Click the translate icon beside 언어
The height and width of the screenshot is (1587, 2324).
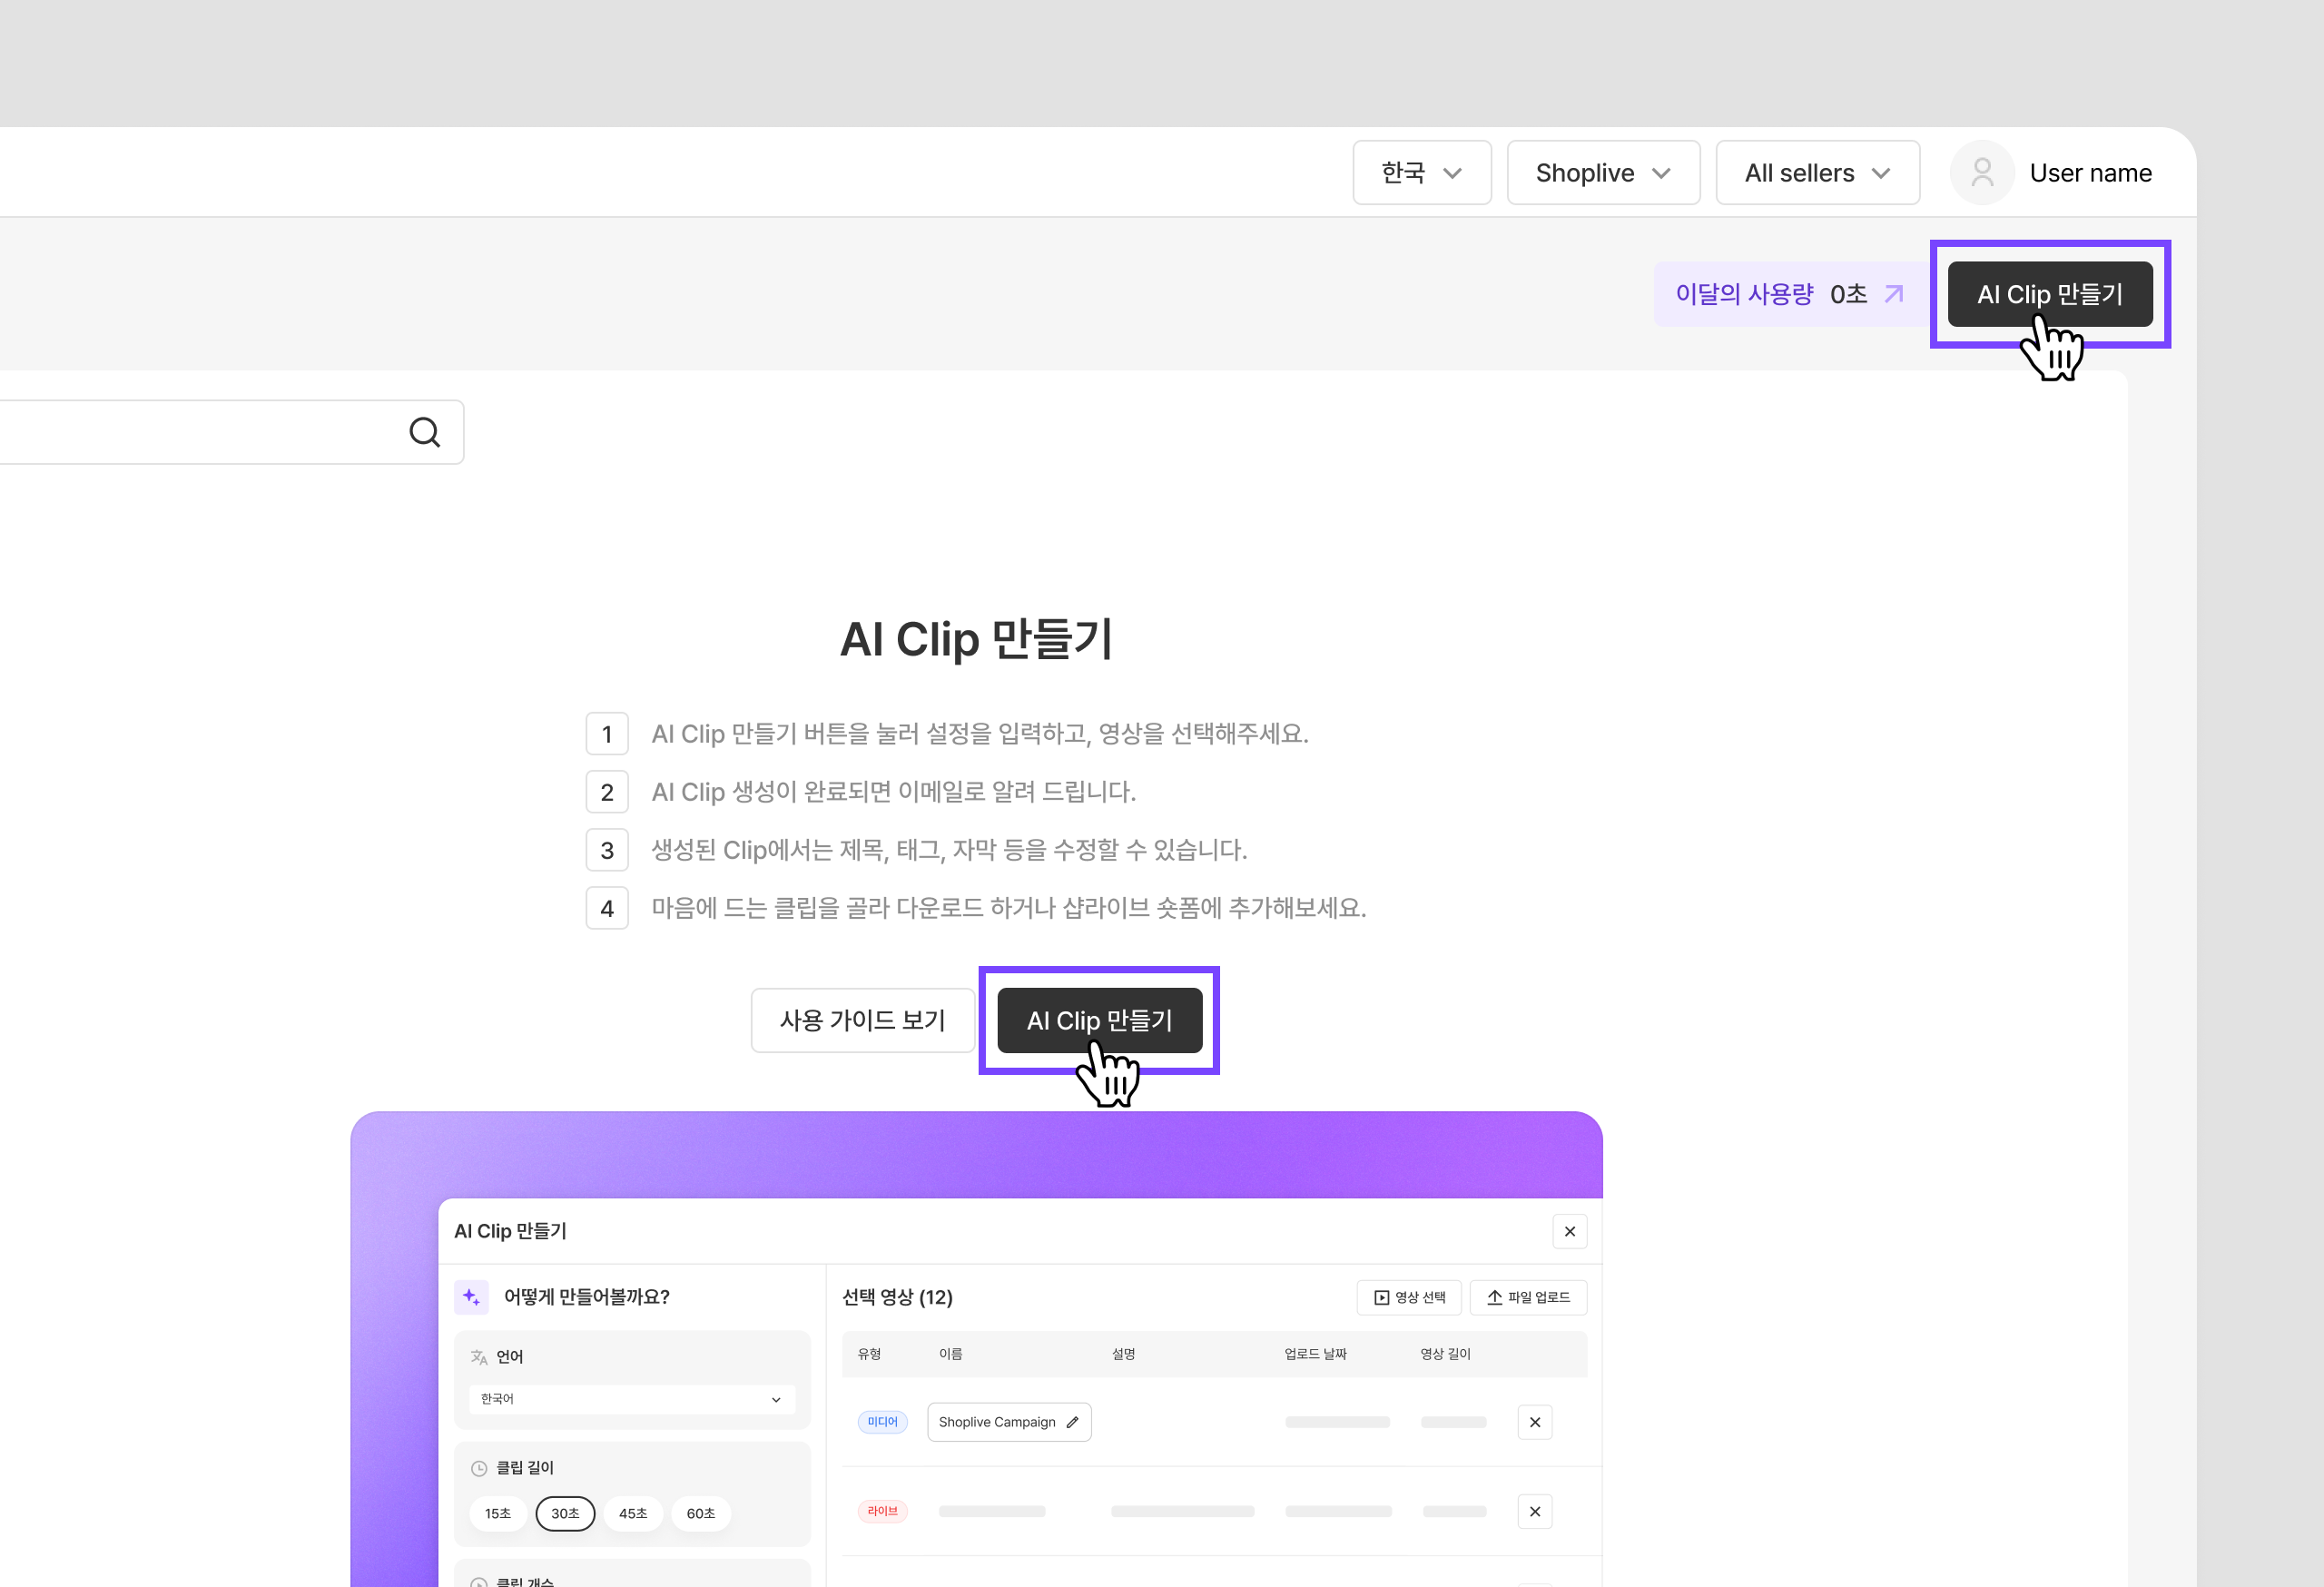(479, 1357)
